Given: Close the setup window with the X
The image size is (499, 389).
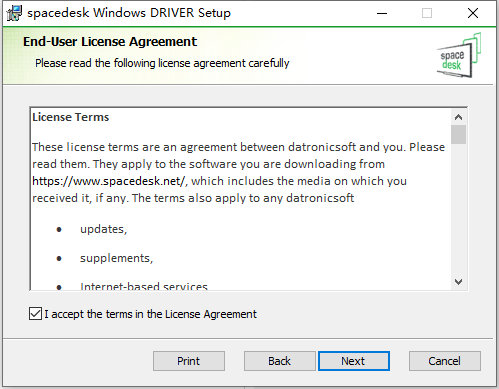Looking at the screenshot, I should click(473, 13).
